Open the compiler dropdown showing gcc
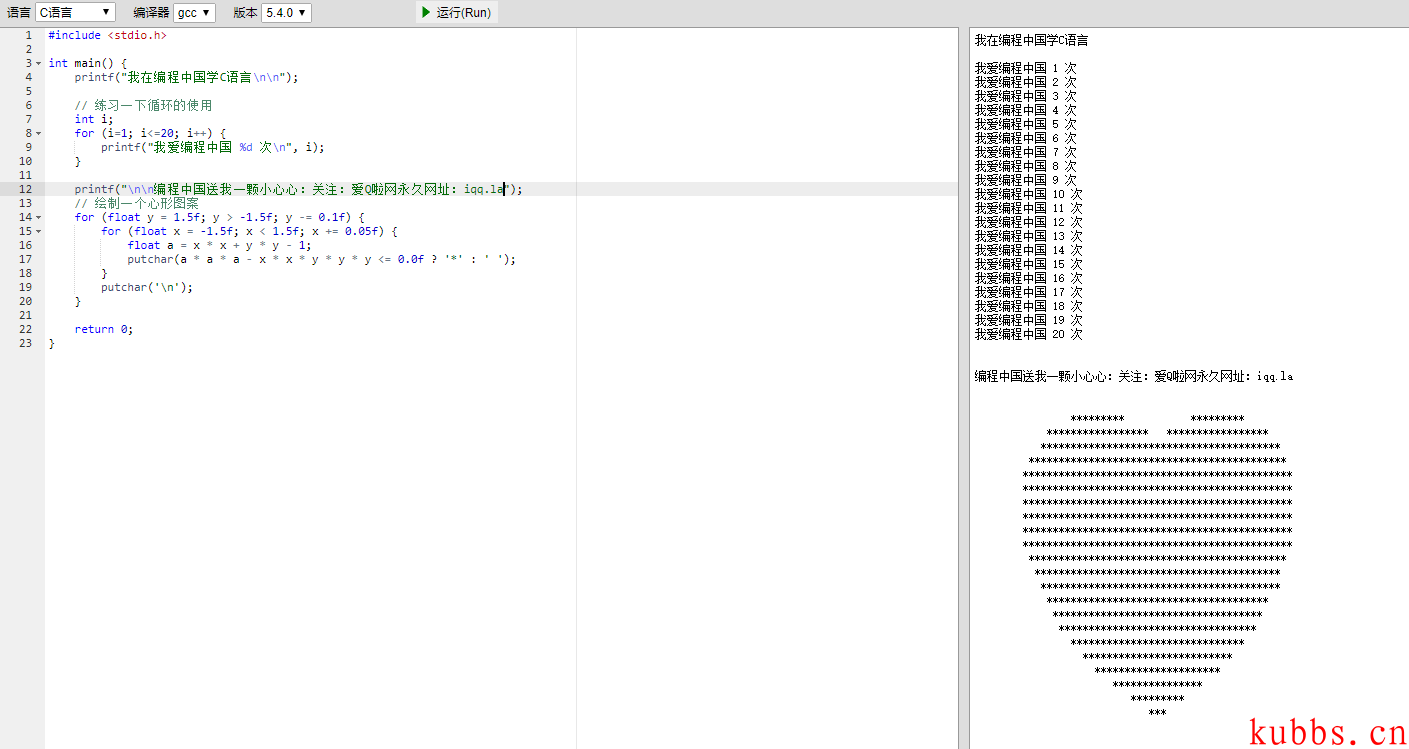 coord(194,13)
